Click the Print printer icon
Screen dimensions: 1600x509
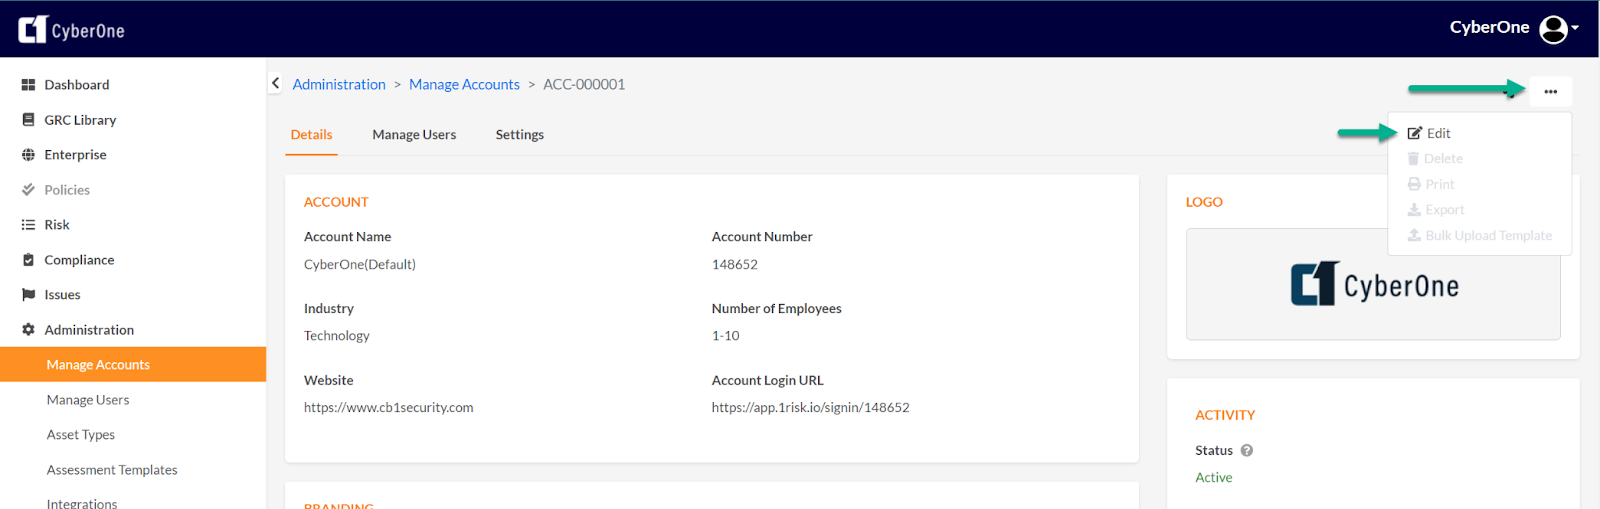coord(1414,184)
